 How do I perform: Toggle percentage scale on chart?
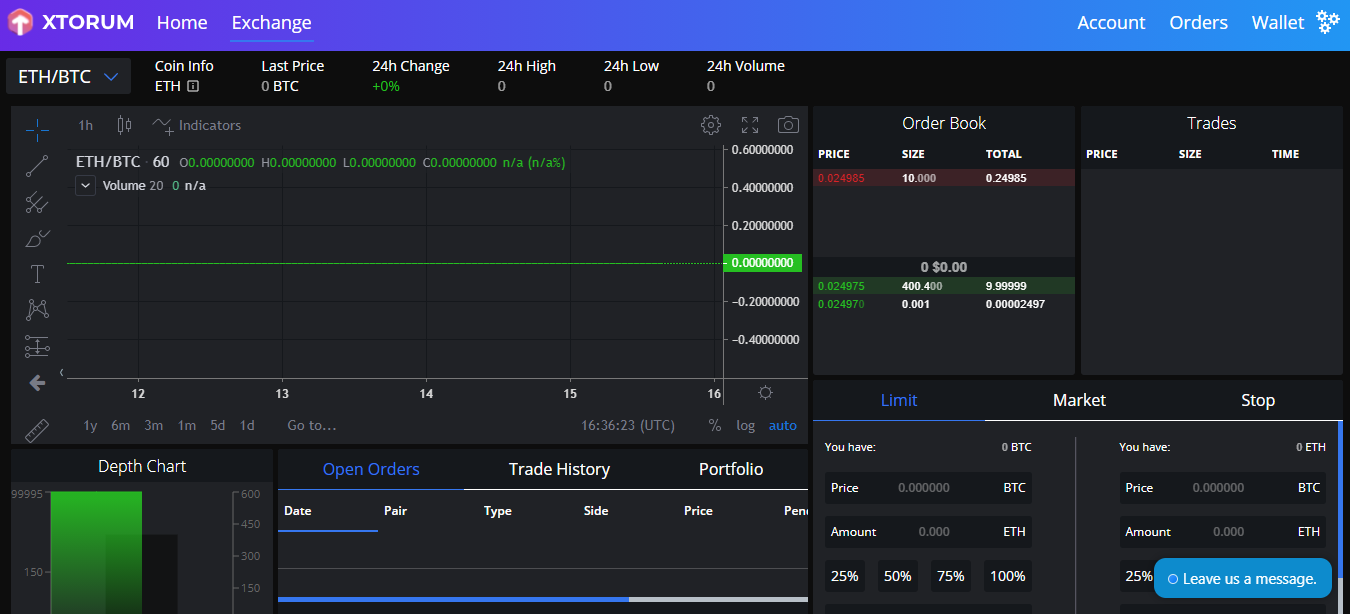[714, 425]
